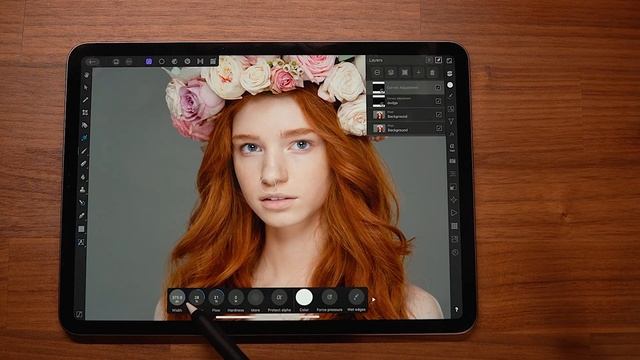The image size is (640, 360).
Task: Toggle visibility checkbox of the dodge layer
Action: click(x=438, y=101)
